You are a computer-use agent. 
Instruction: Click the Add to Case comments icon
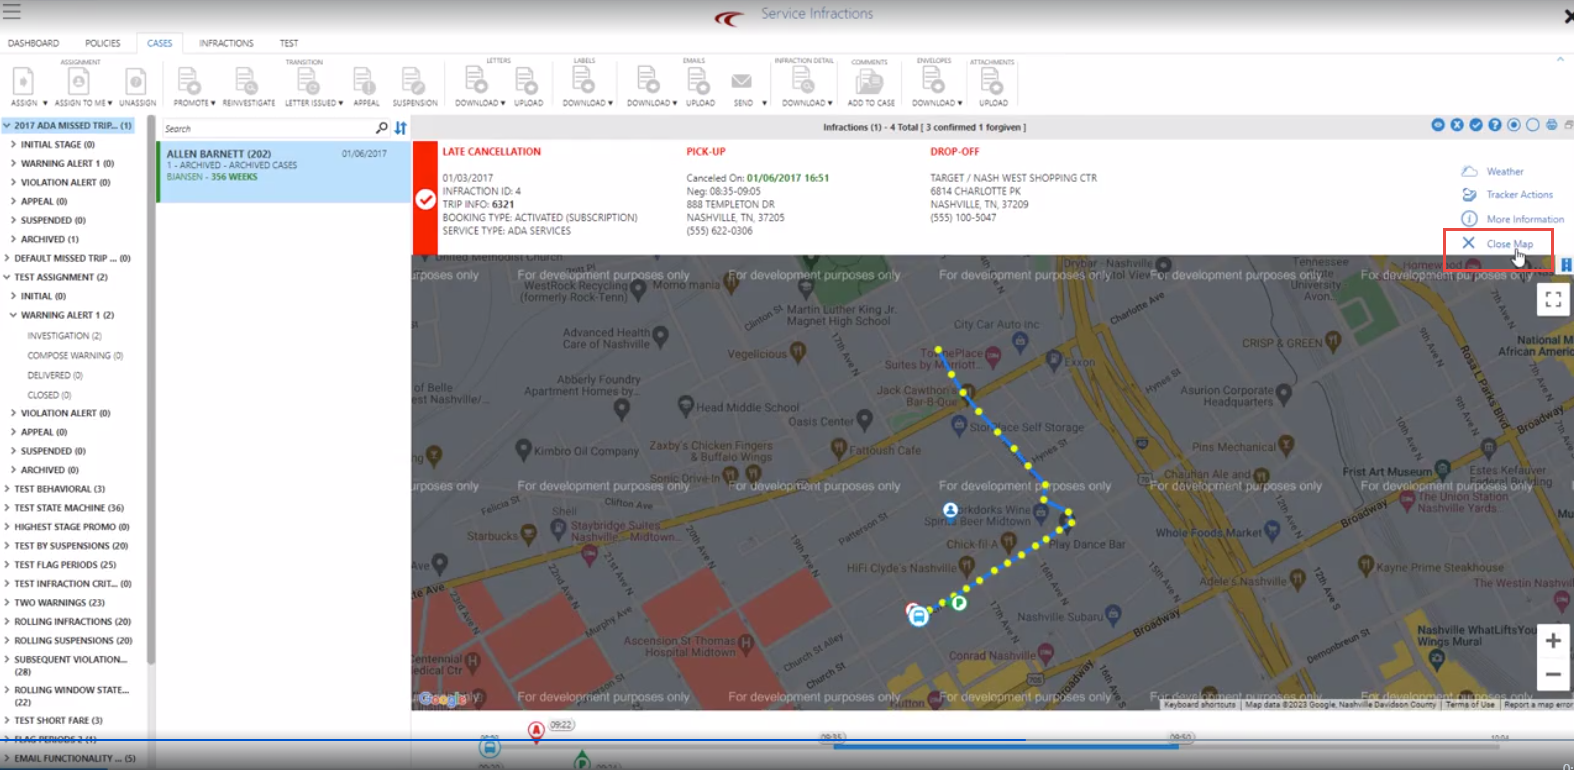[870, 83]
